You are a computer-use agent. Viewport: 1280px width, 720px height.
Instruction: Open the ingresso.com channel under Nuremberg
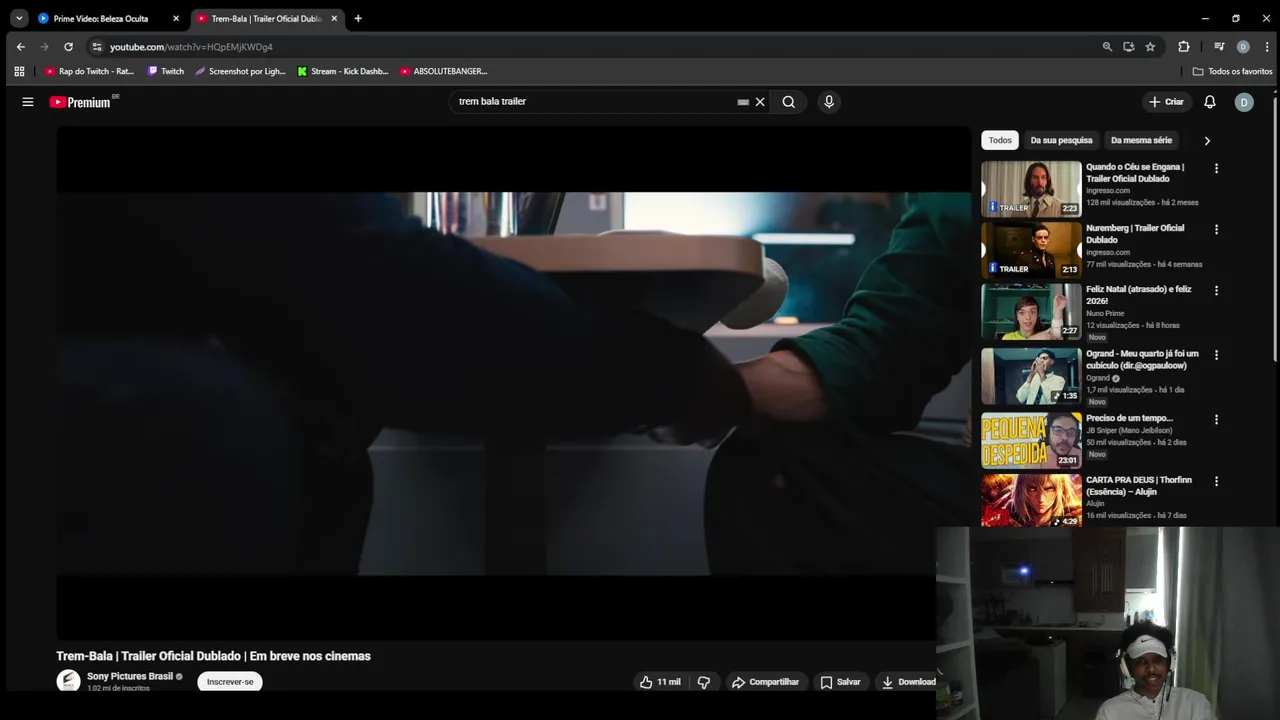(1108, 252)
